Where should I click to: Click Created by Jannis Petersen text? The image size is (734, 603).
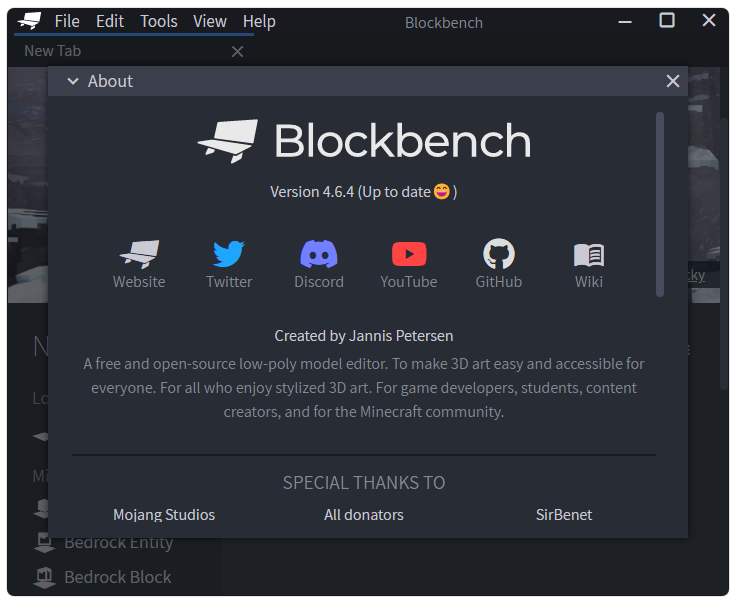click(364, 336)
